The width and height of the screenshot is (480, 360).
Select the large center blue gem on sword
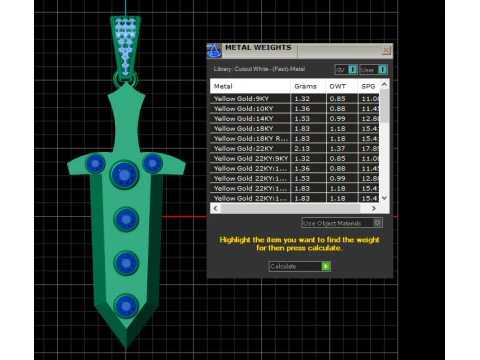124,175
